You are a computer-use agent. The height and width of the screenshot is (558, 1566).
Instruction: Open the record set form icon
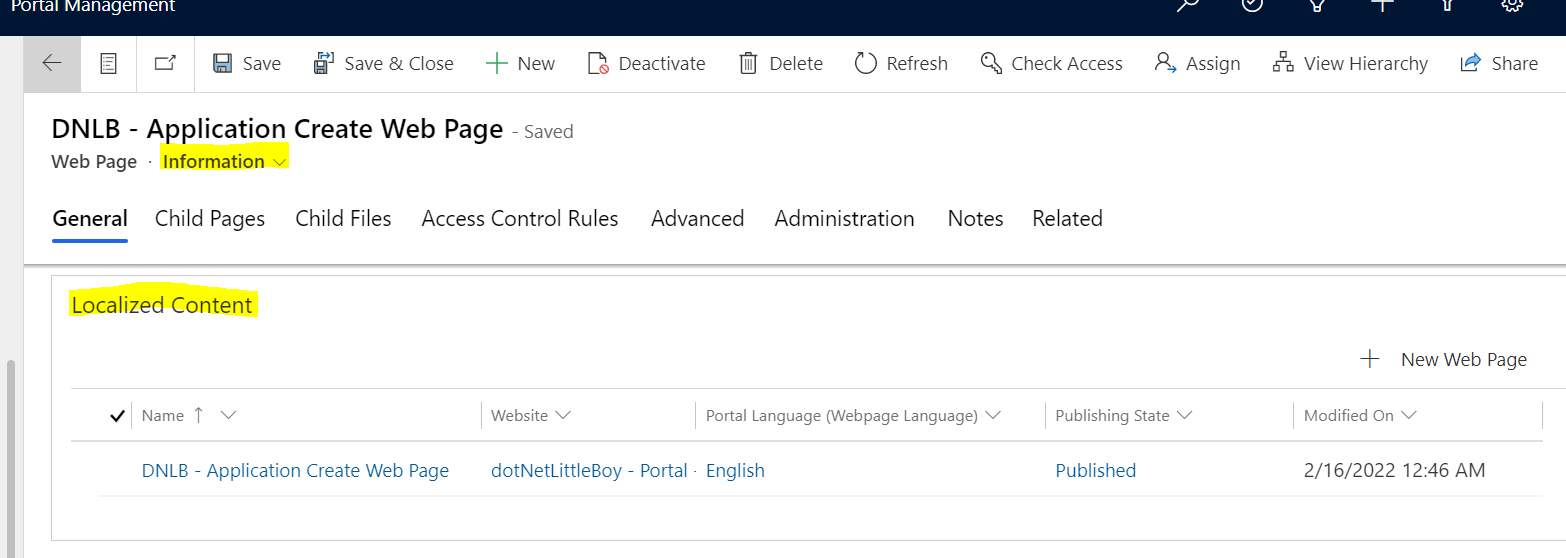pos(108,63)
